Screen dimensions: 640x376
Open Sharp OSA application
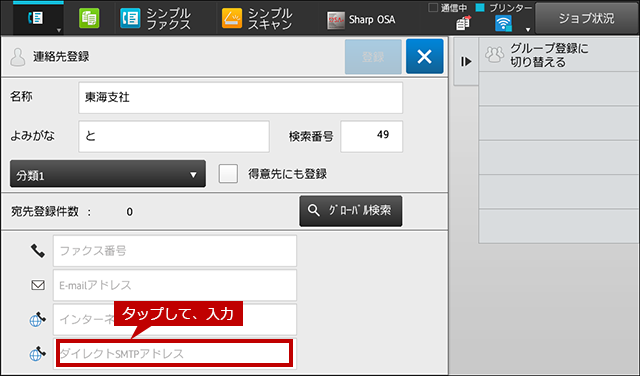(361, 19)
